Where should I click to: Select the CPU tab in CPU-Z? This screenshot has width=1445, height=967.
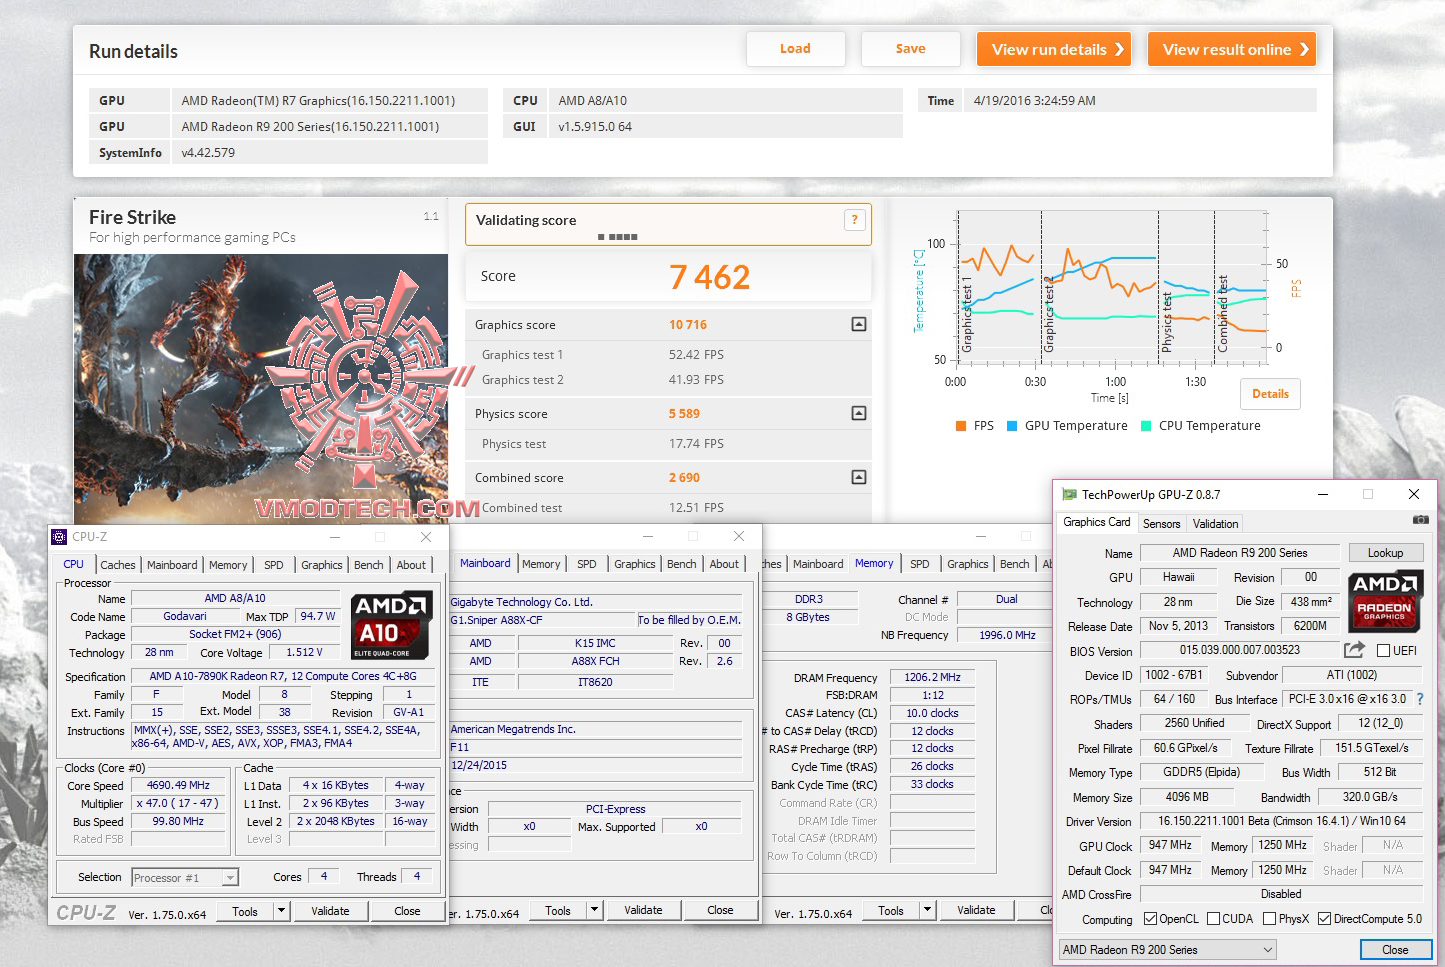click(74, 564)
